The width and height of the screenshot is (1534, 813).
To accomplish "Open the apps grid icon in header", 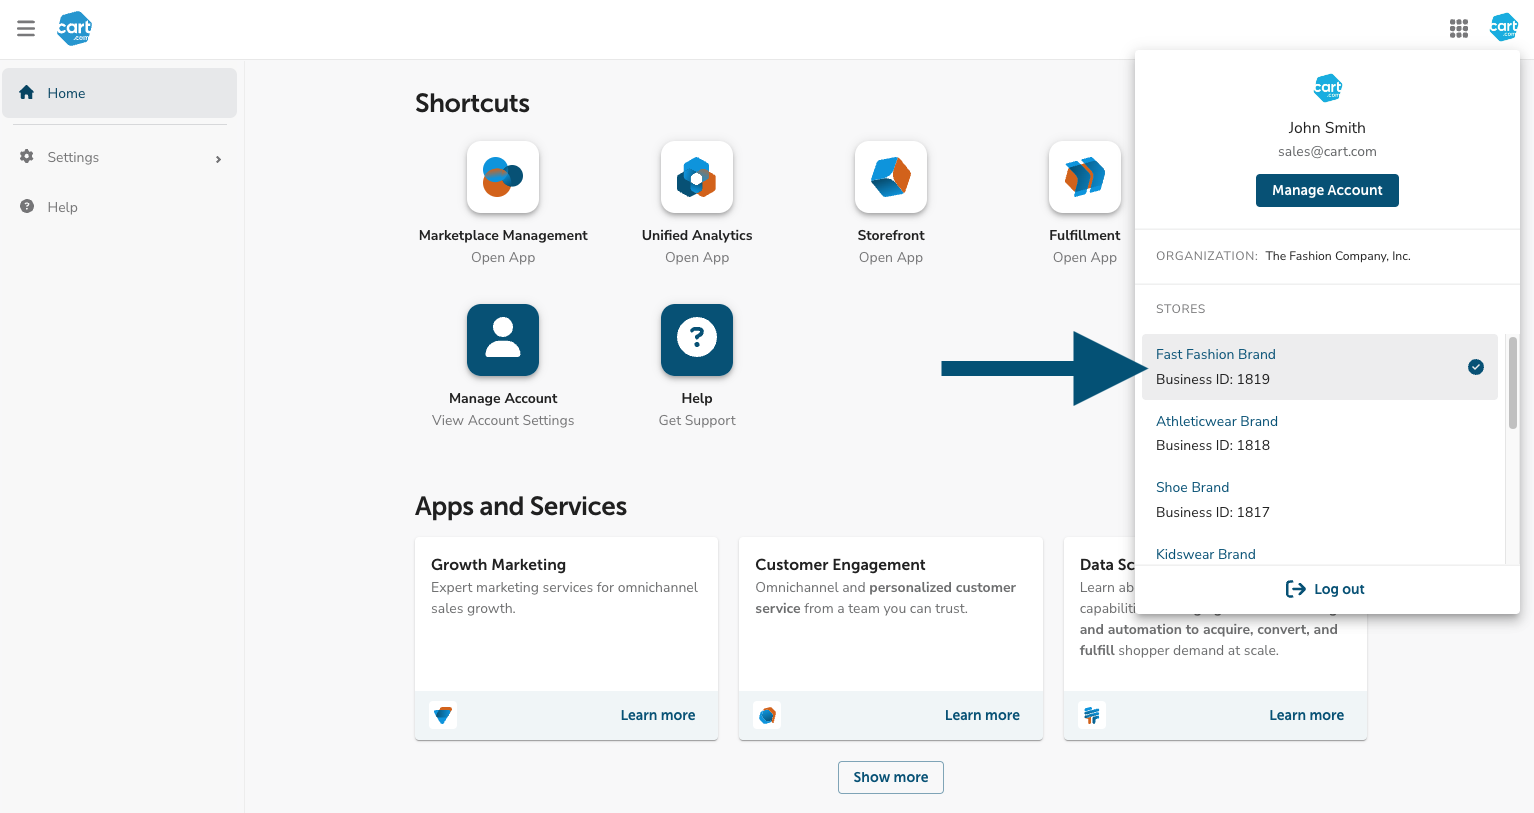I will coord(1459,28).
